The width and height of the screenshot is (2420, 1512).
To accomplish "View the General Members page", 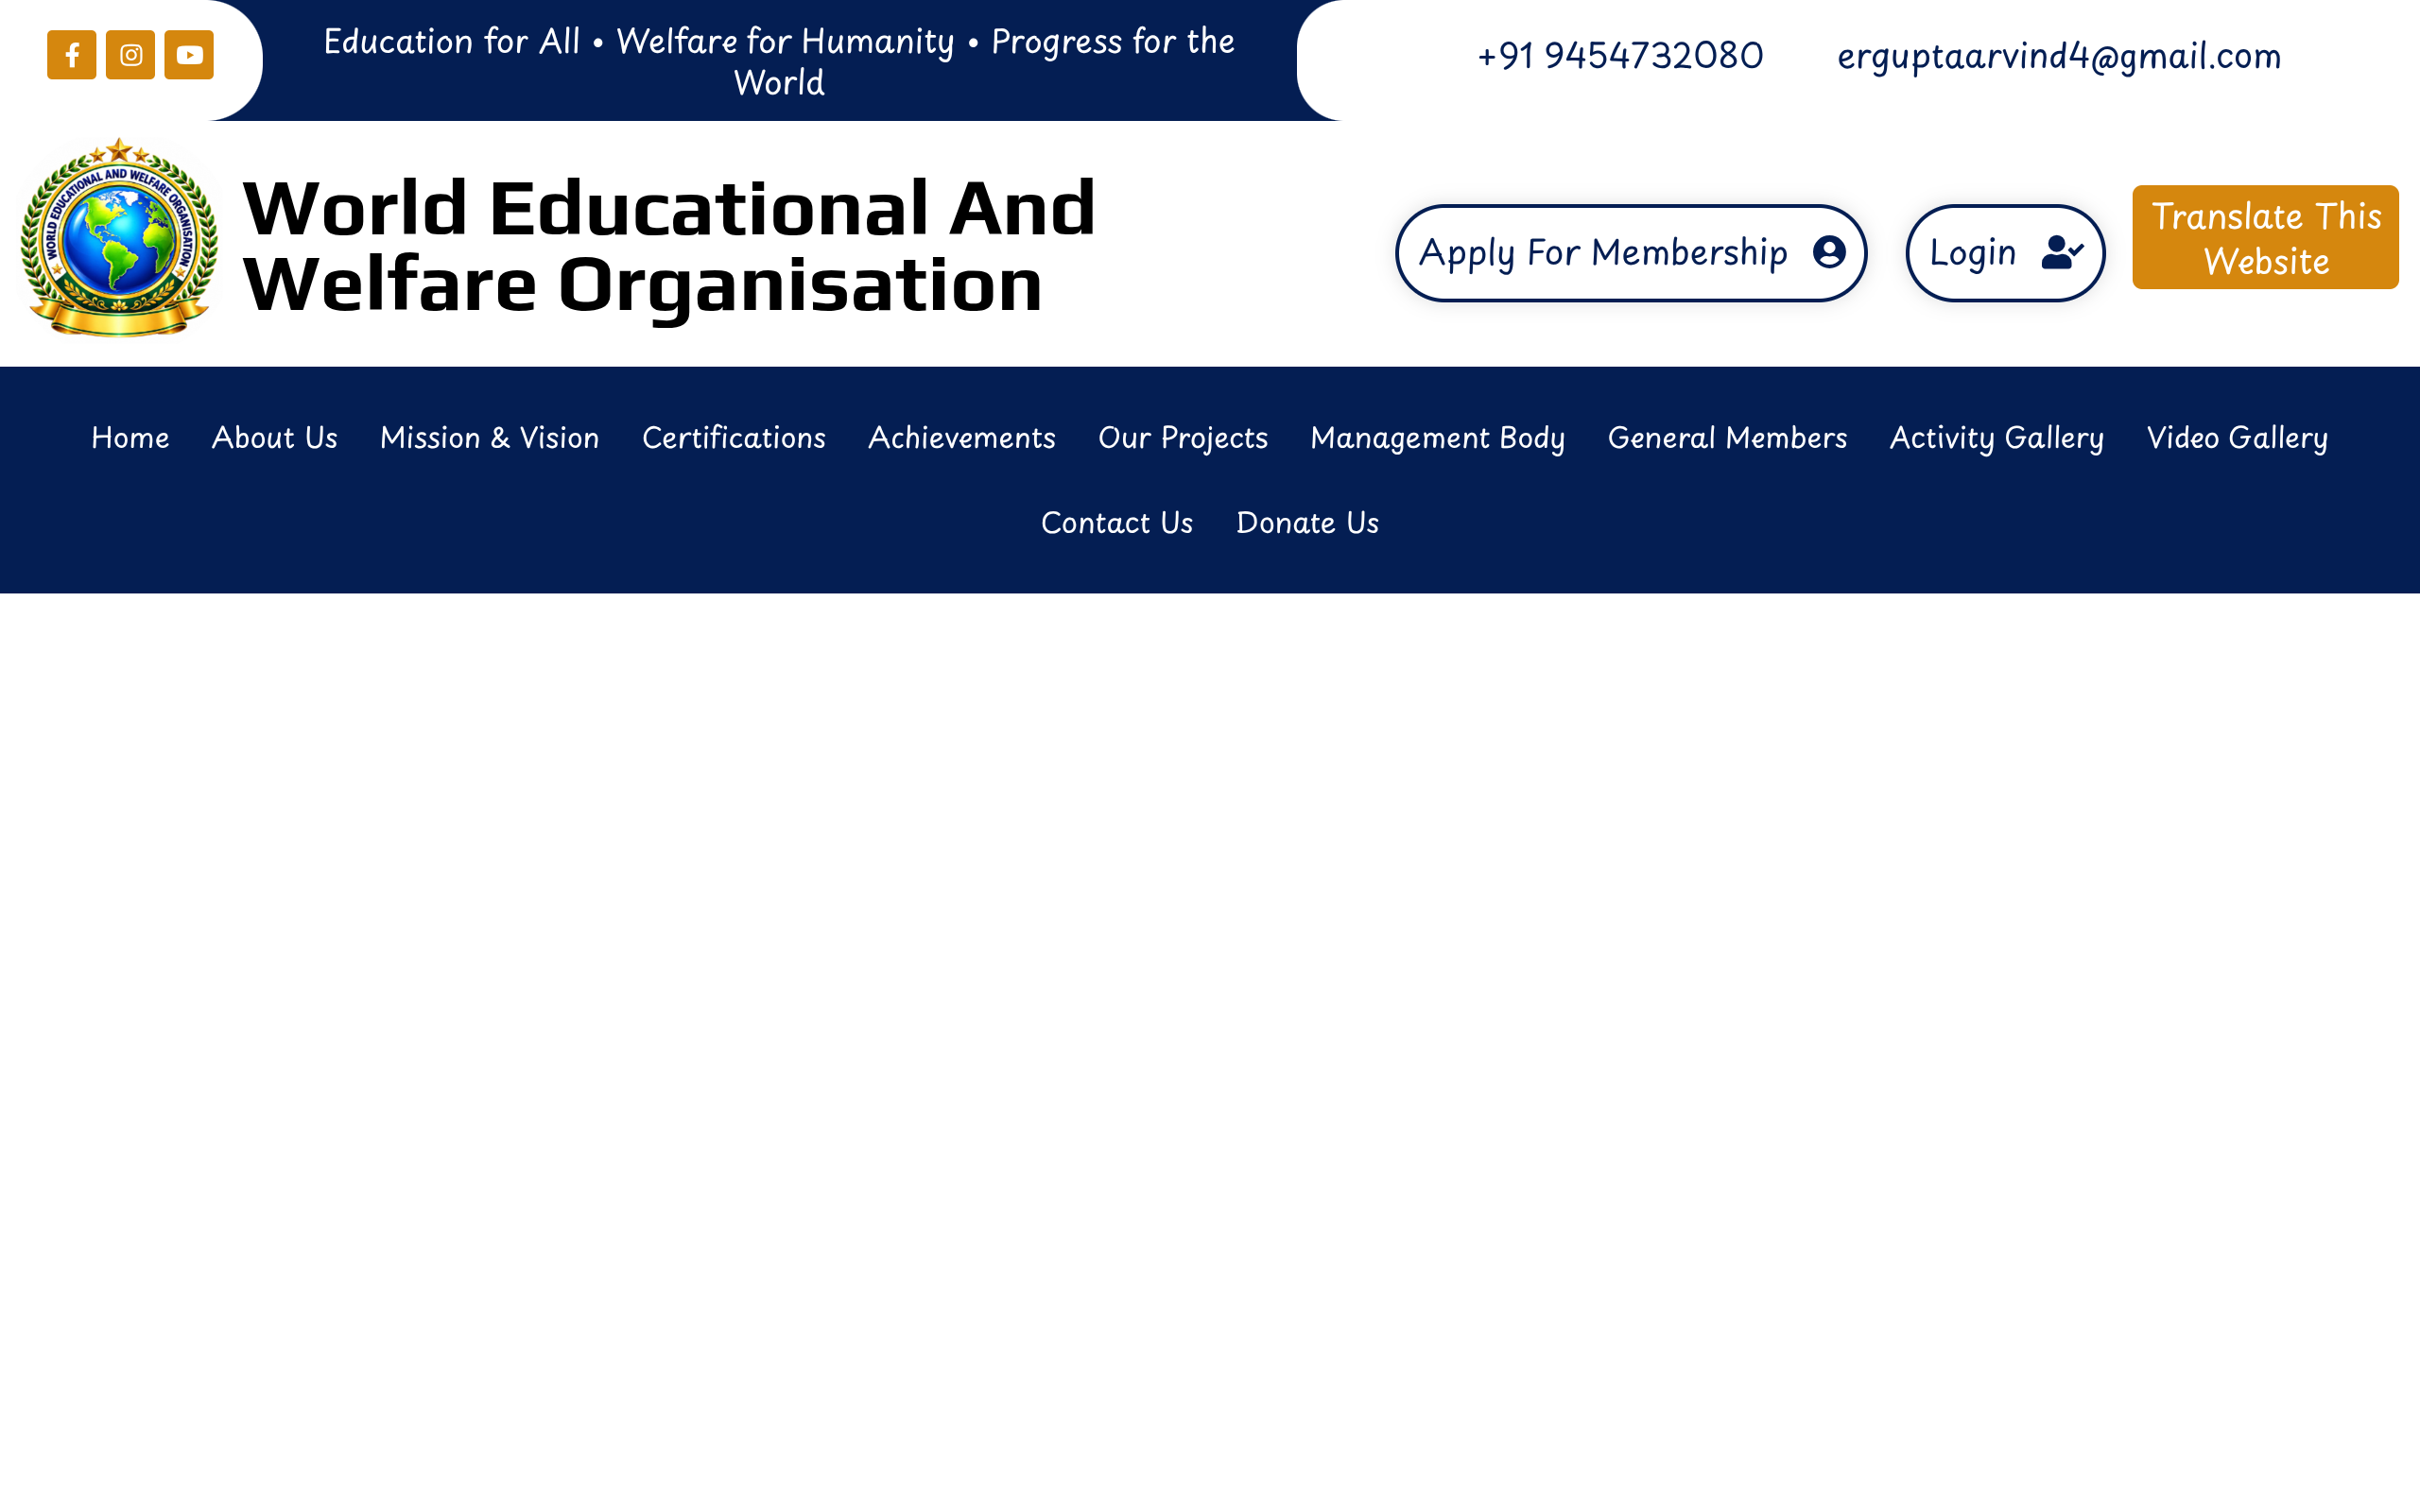I will [x=1727, y=438].
